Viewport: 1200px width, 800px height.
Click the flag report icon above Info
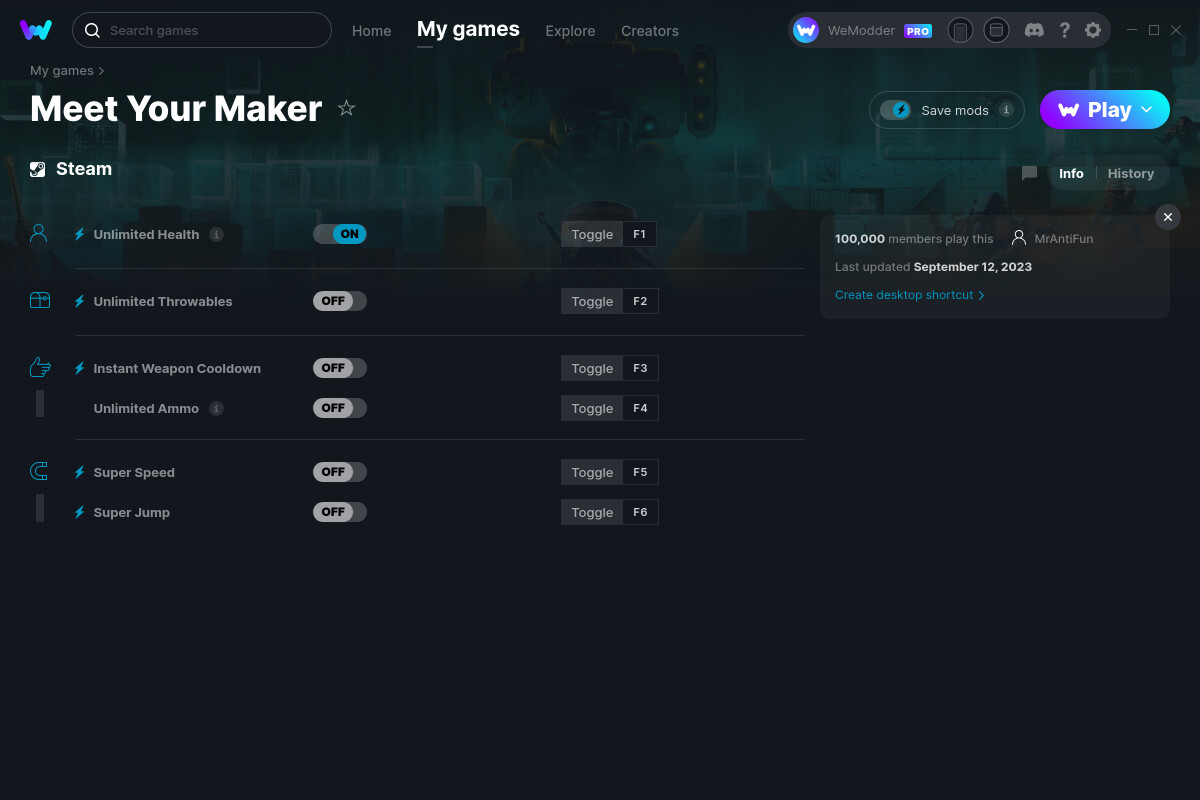point(1029,172)
